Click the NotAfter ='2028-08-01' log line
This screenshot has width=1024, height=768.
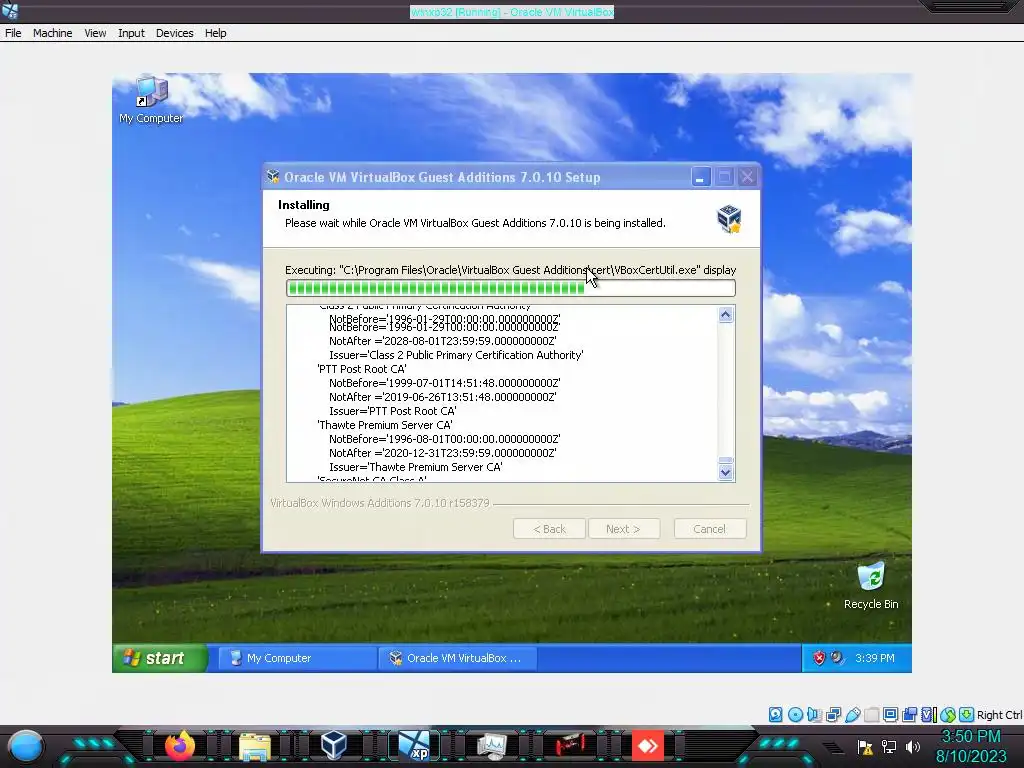[442, 341]
